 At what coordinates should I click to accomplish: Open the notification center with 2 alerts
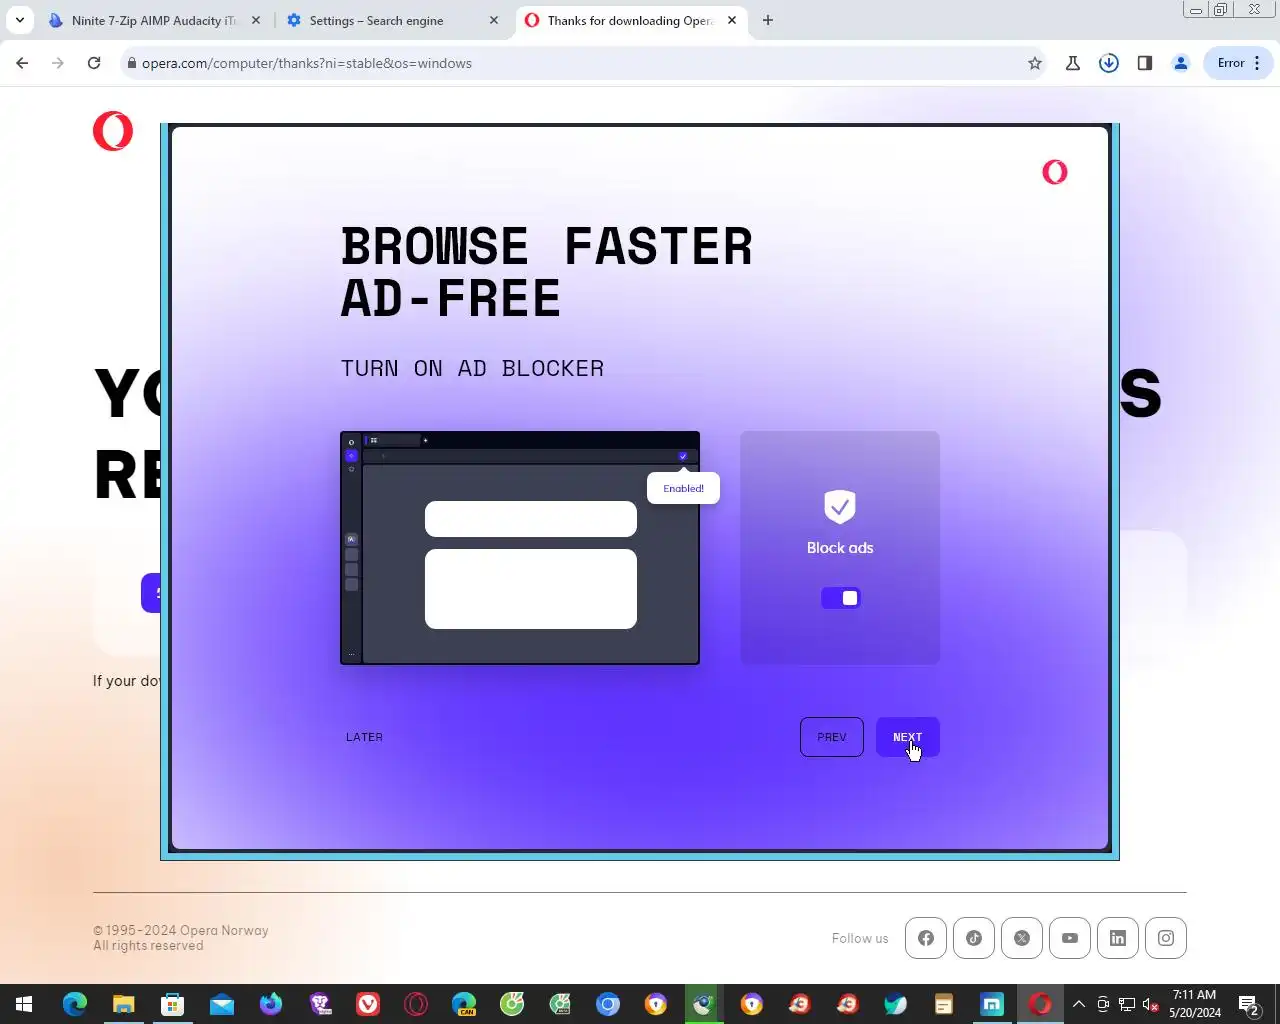click(x=1249, y=1004)
